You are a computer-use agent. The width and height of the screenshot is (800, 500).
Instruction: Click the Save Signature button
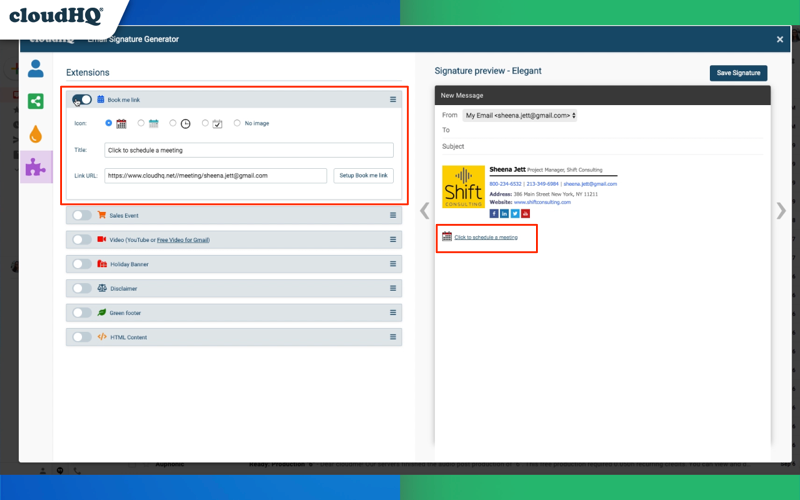click(x=738, y=73)
